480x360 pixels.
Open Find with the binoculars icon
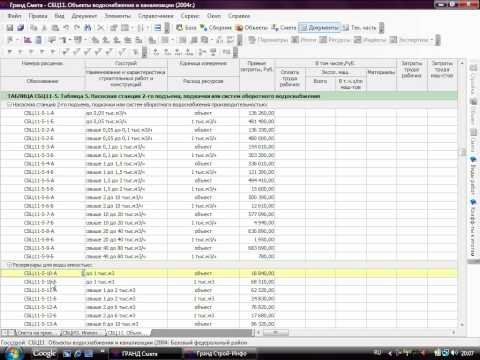(x=88, y=28)
